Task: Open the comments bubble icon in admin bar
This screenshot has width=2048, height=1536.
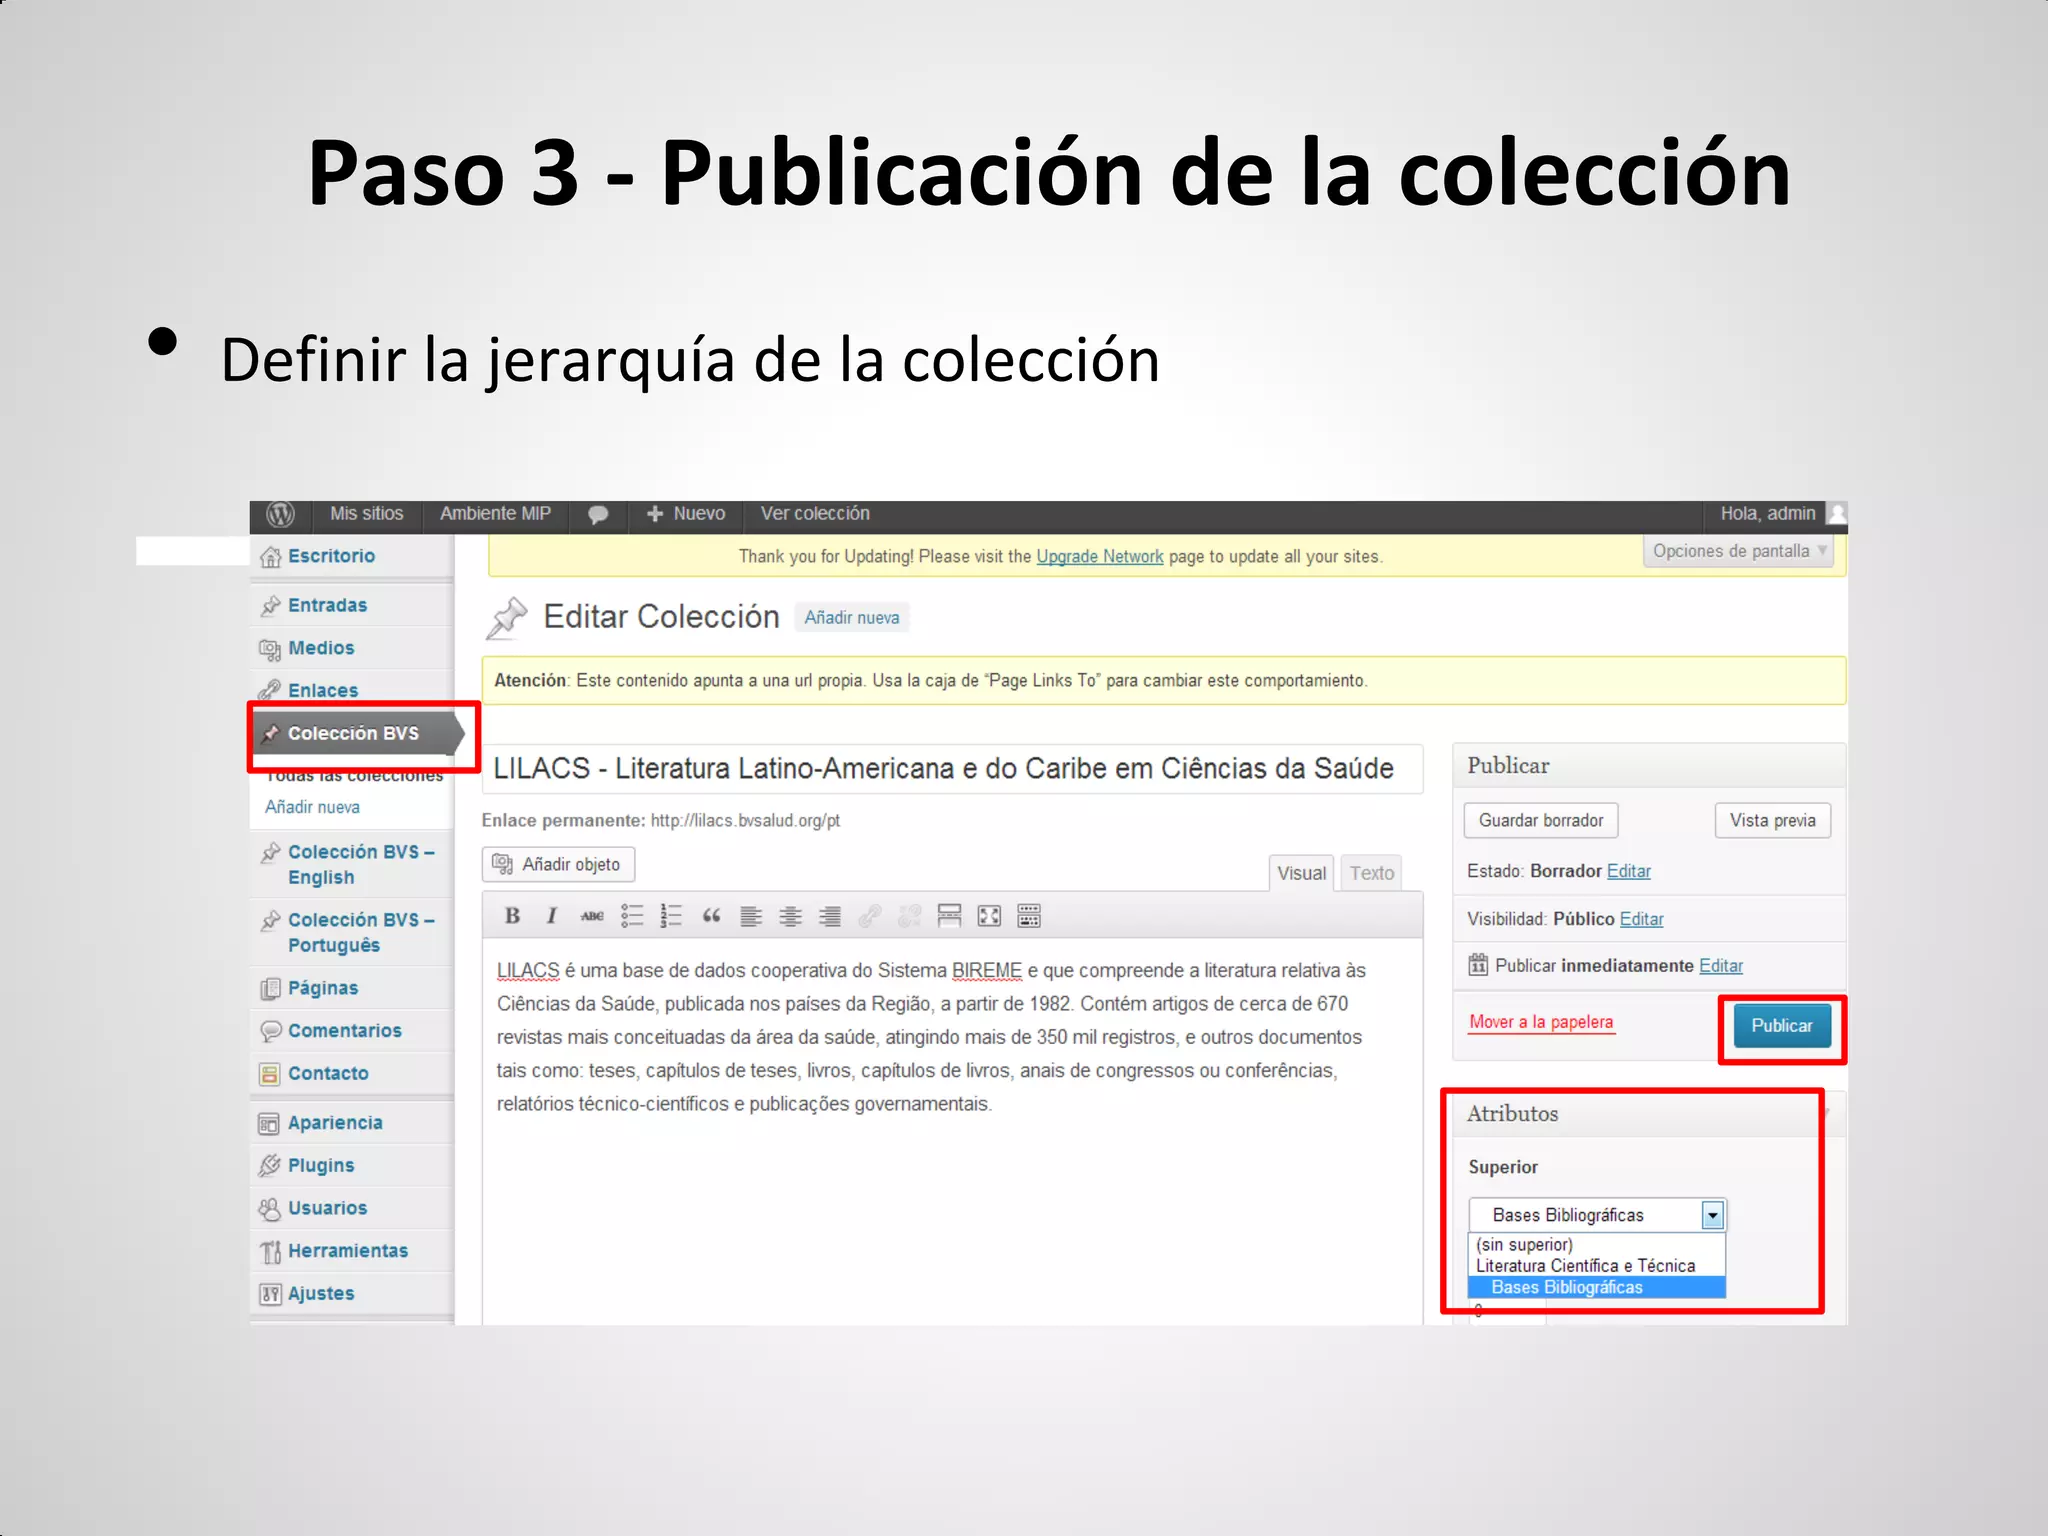Action: [x=598, y=514]
